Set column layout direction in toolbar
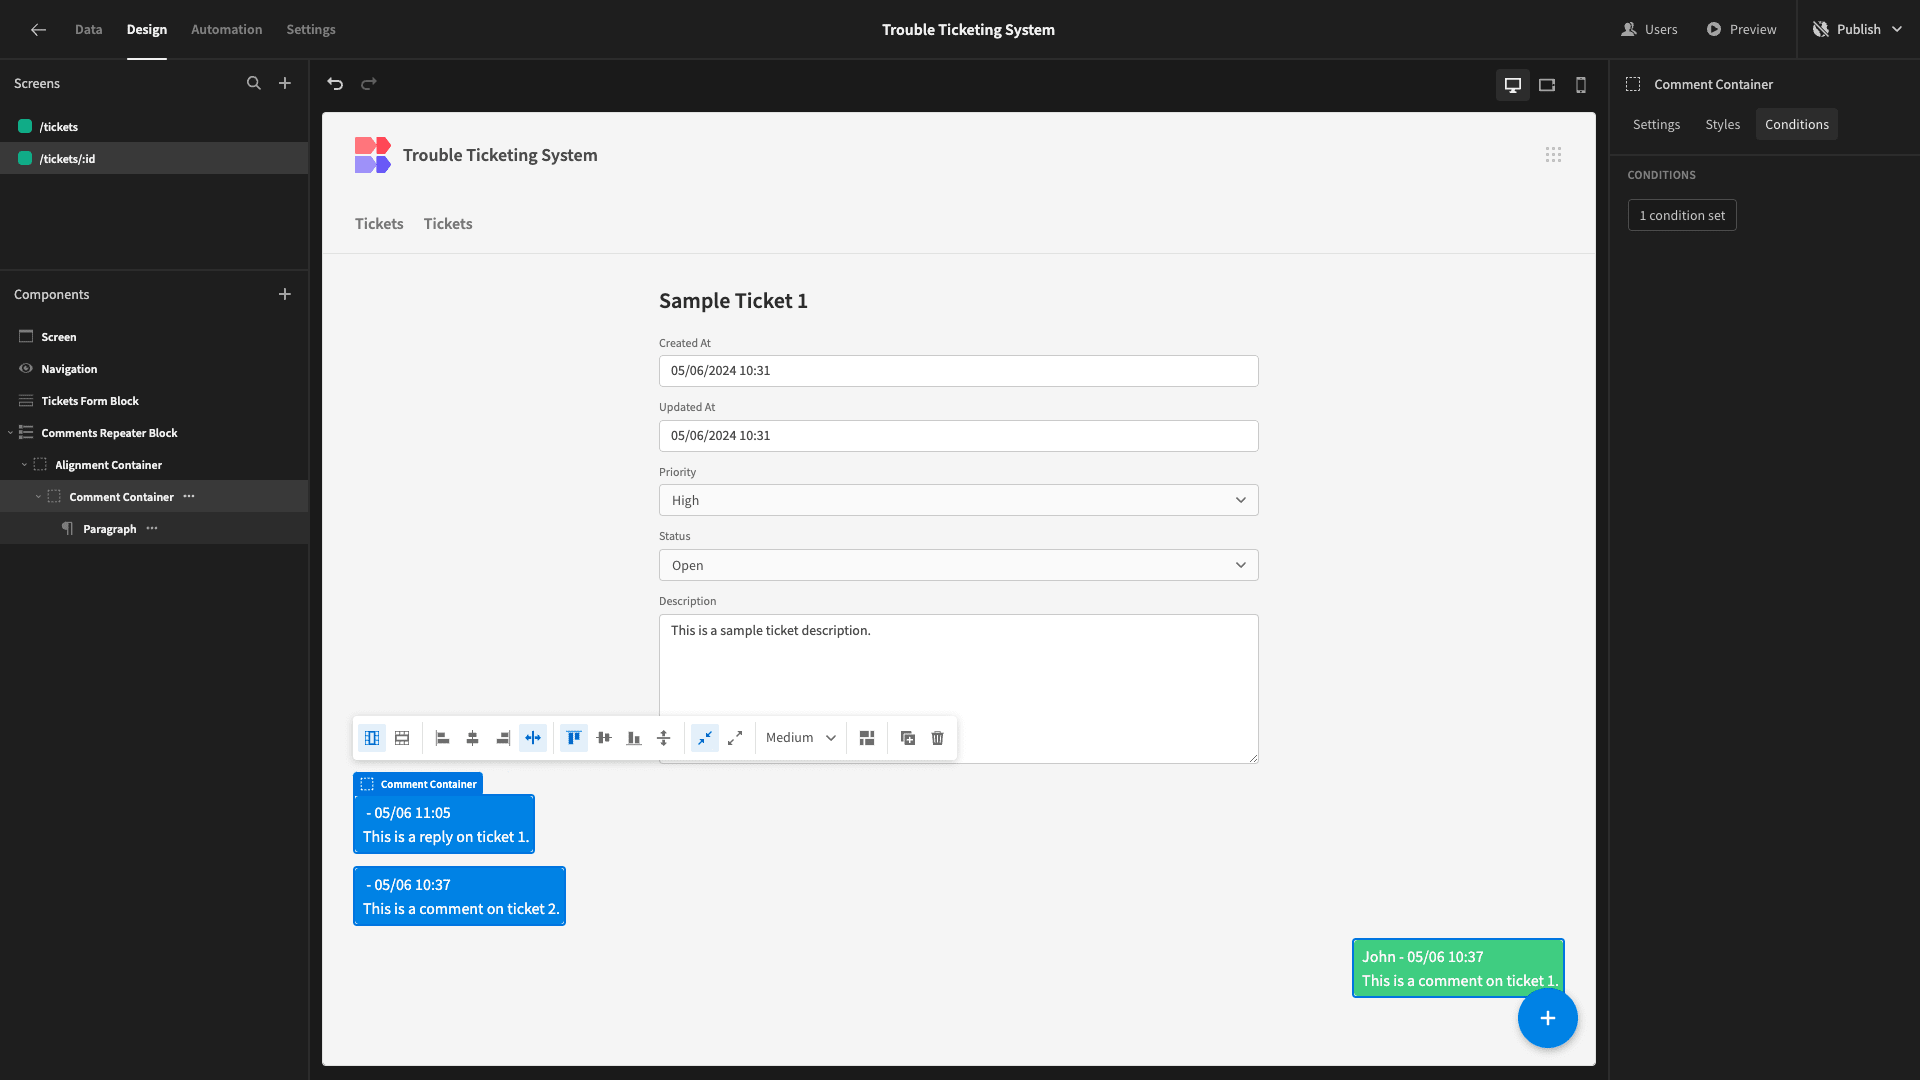The image size is (1920, 1080). pyautogui.click(x=372, y=738)
